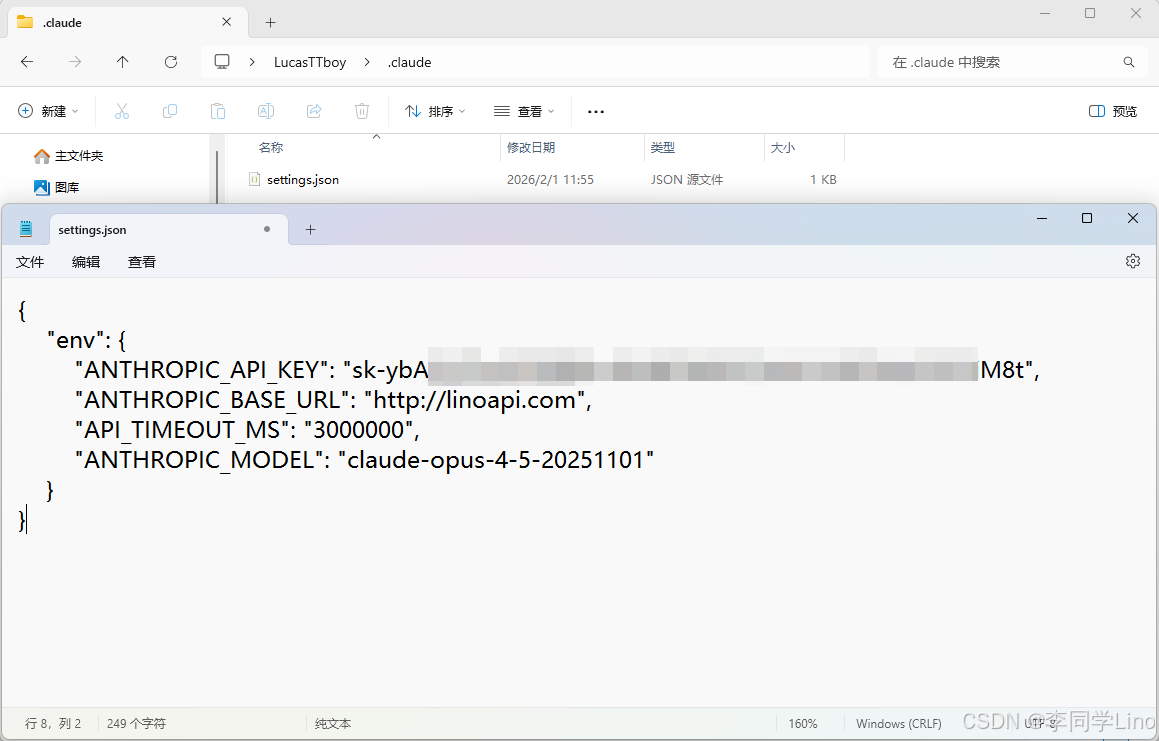
Task: Open Notepad 查看 menu
Action: point(142,262)
